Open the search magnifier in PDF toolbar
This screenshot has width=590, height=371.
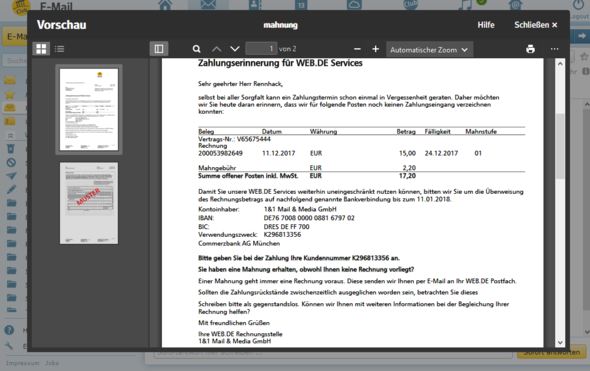(x=196, y=49)
